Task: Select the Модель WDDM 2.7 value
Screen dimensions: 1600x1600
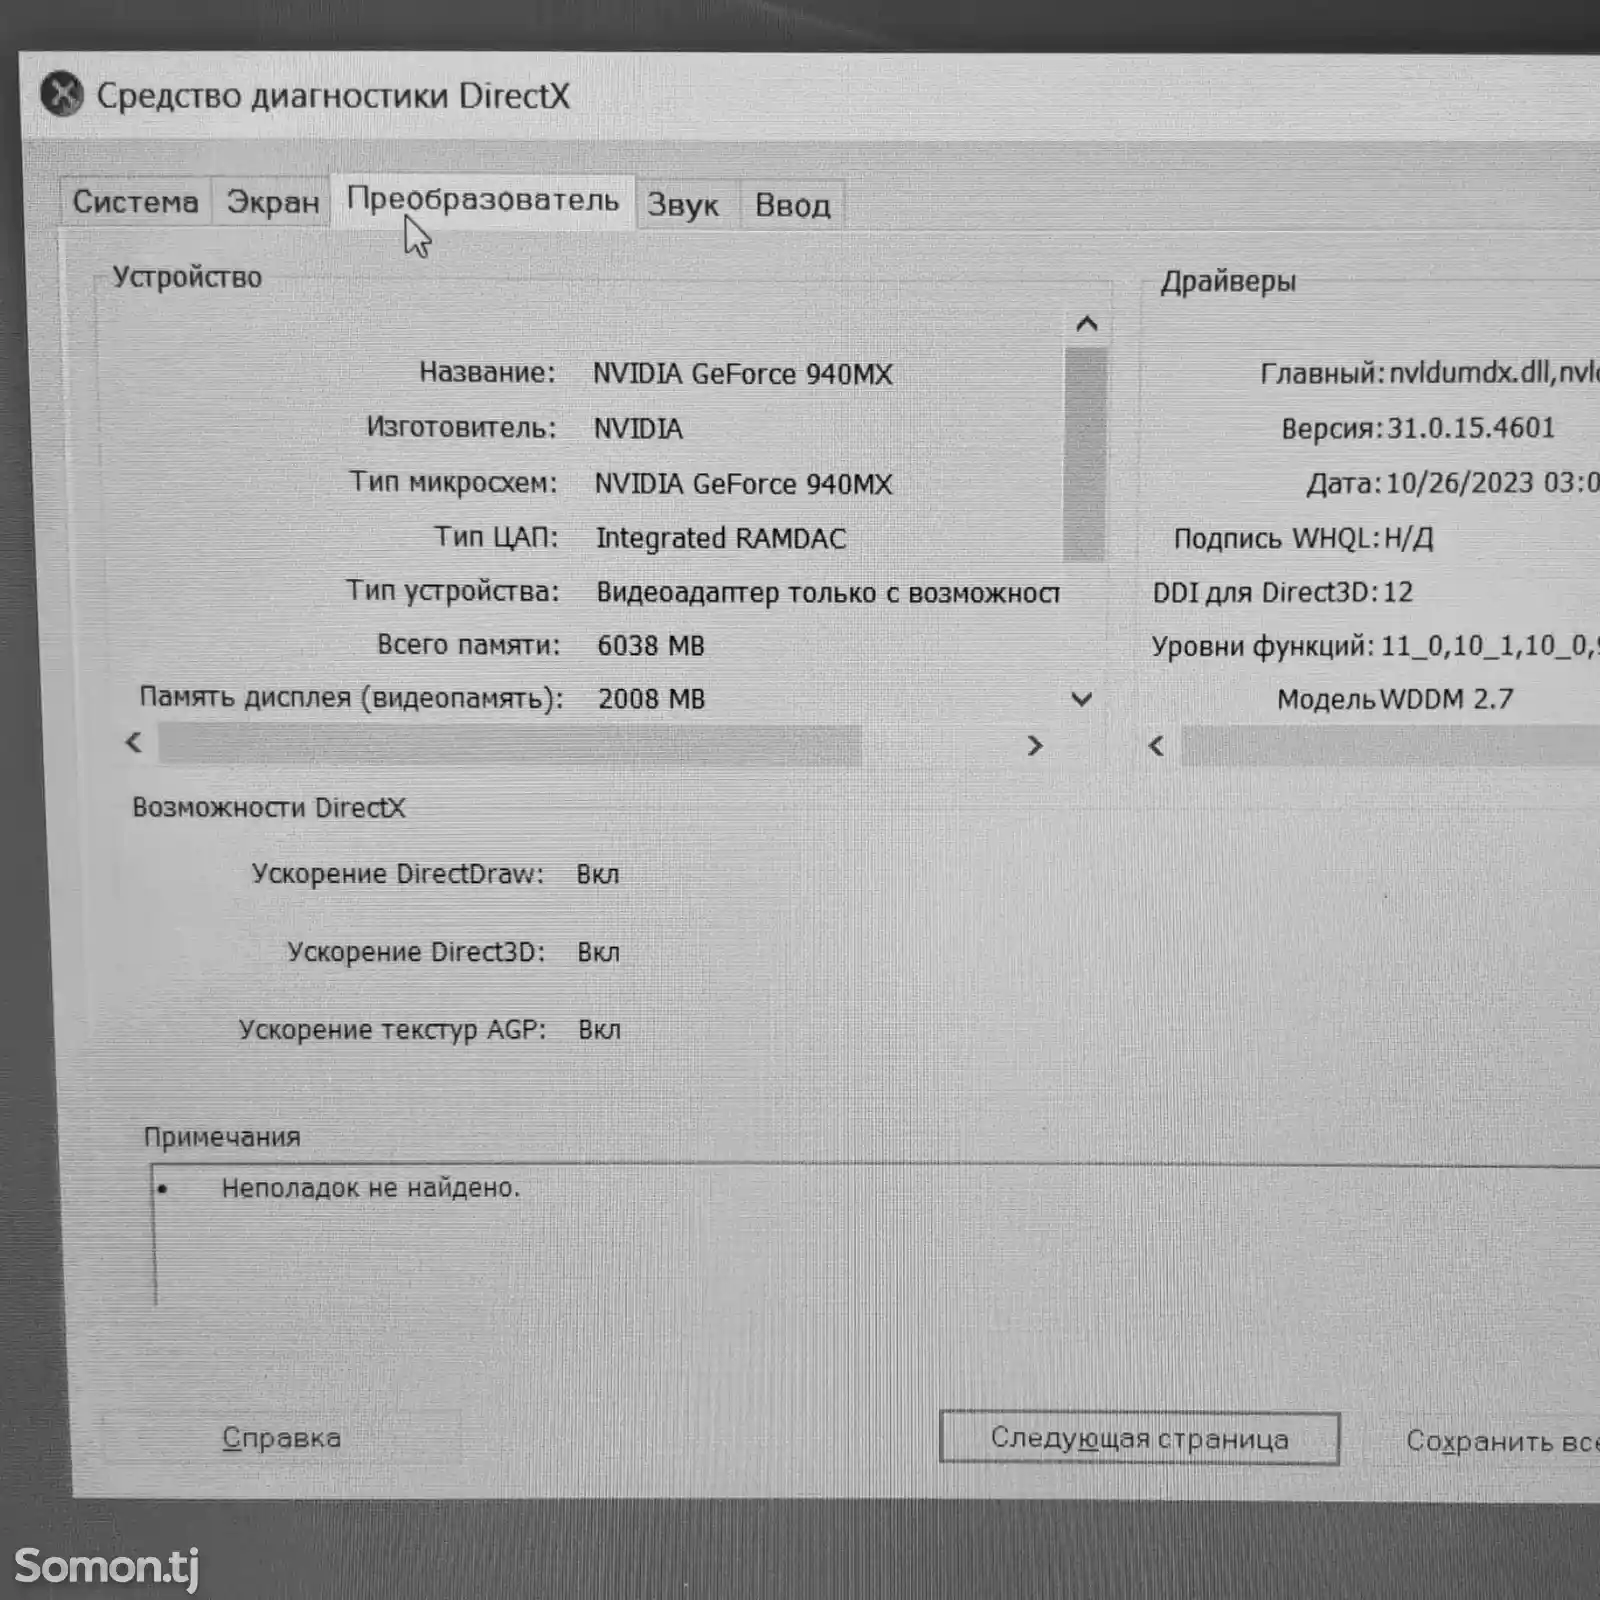Action: click(x=1446, y=699)
